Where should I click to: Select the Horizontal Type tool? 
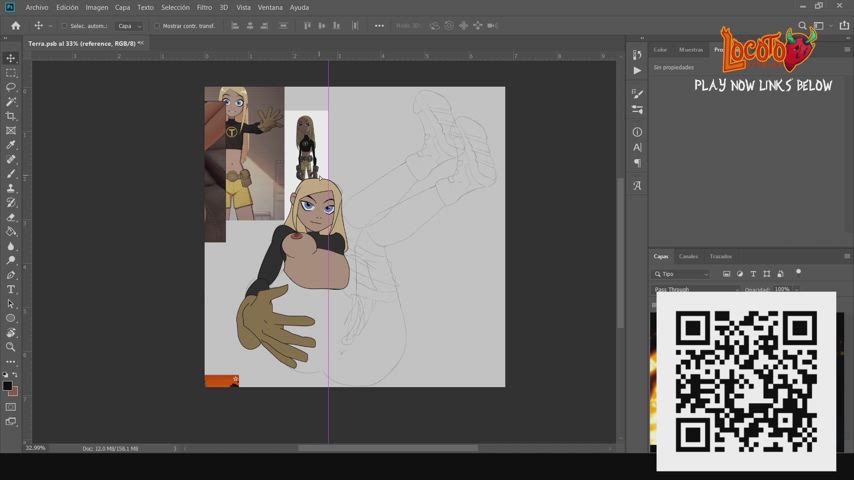pos(10,289)
